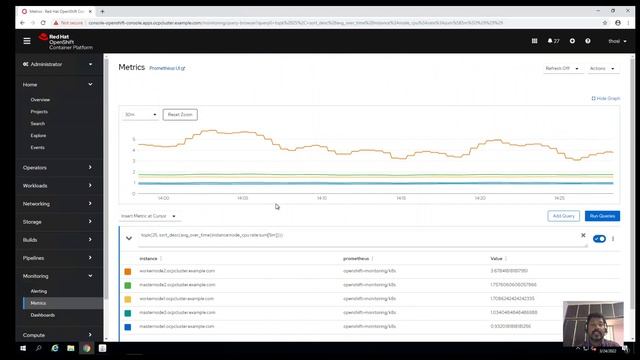Viewport: 640px width, 360px height.
Task: Sort by the prometheus column header
Action: tap(356, 258)
